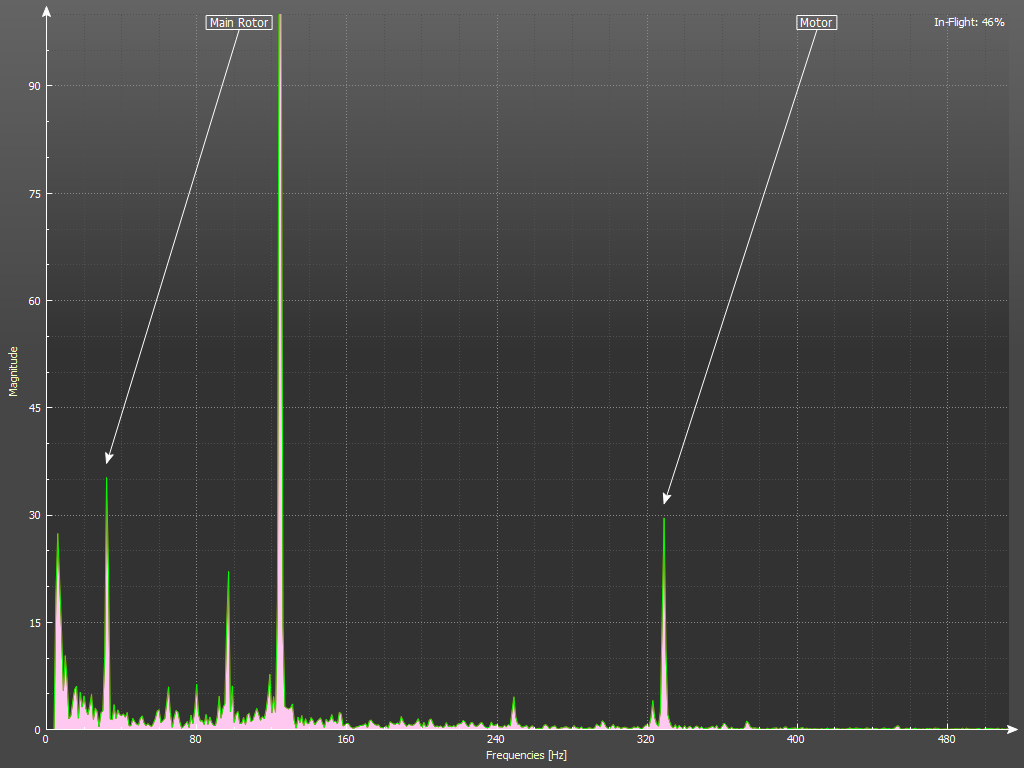Click the 160 tick label on frequency axis
The height and width of the screenshot is (768, 1024).
[x=346, y=741]
